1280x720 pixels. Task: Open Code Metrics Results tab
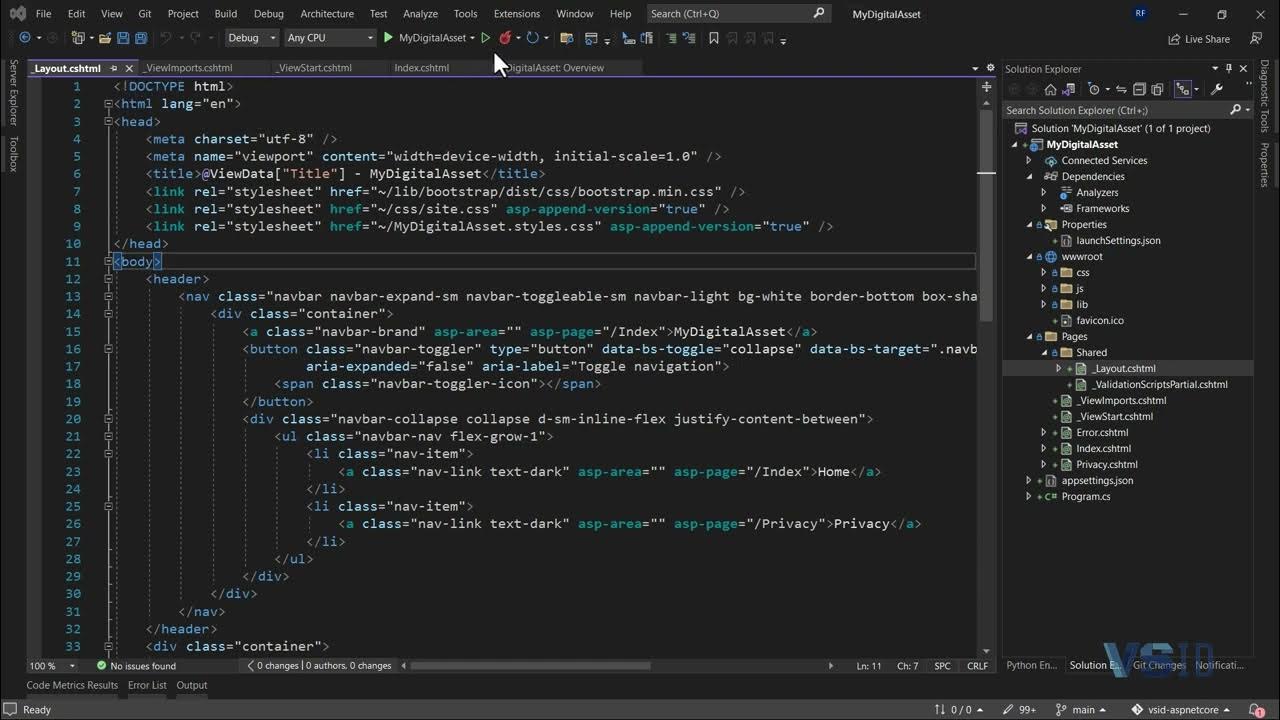pyautogui.click(x=72, y=685)
